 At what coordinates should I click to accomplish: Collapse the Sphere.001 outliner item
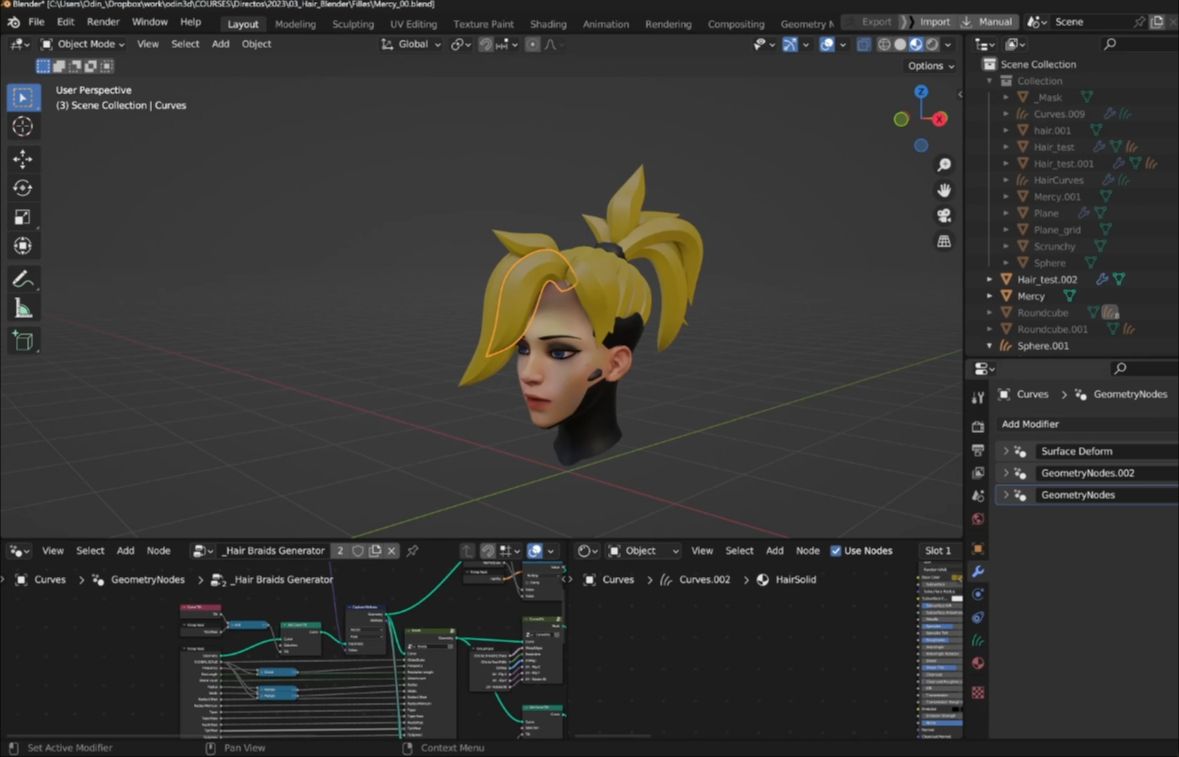coord(990,346)
